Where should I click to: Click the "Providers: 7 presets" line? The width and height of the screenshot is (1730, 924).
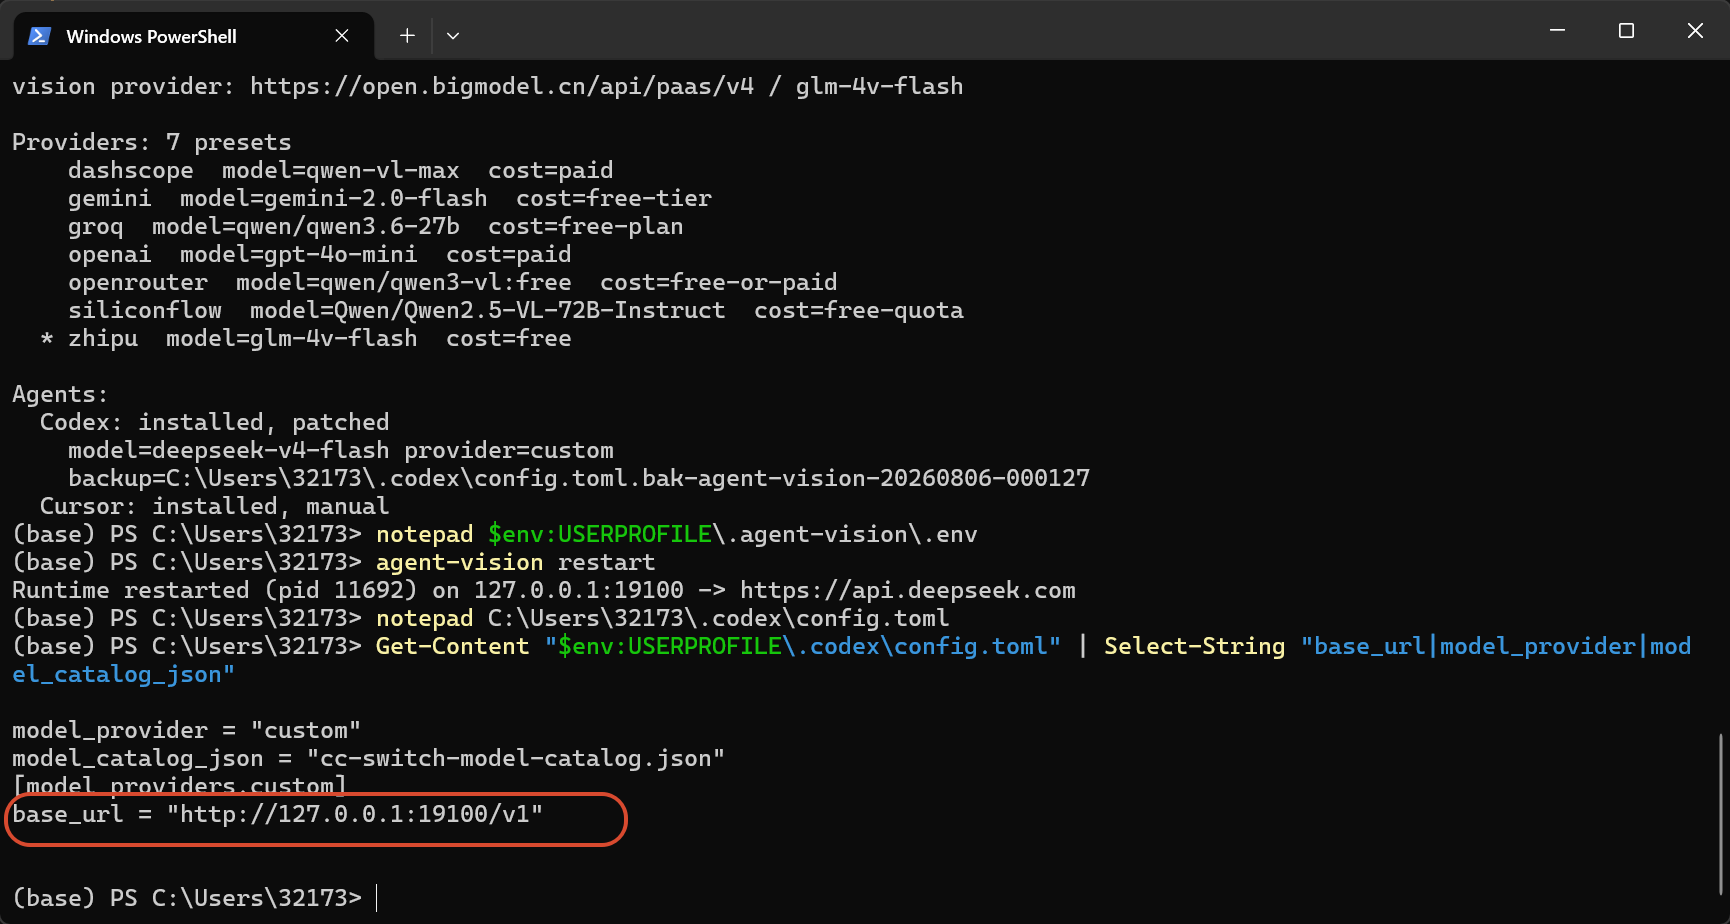[x=152, y=143]
